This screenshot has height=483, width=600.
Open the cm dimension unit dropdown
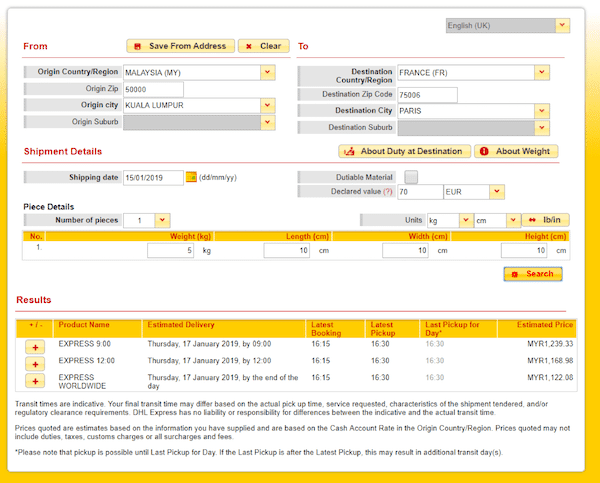point(513,220)
